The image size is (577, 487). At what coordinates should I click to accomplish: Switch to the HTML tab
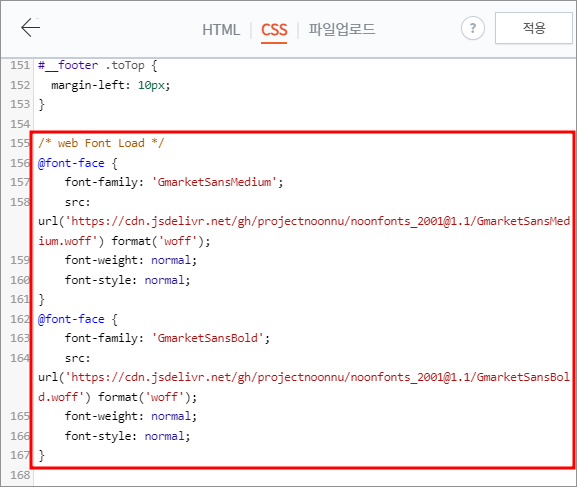tap(221, 30)
